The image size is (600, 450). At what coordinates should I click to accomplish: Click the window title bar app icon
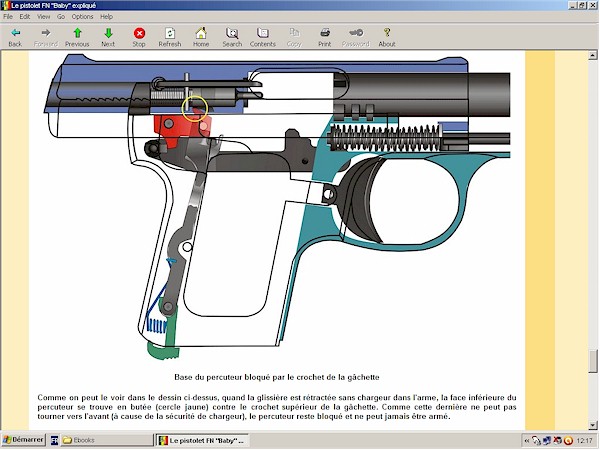(5, 5)
